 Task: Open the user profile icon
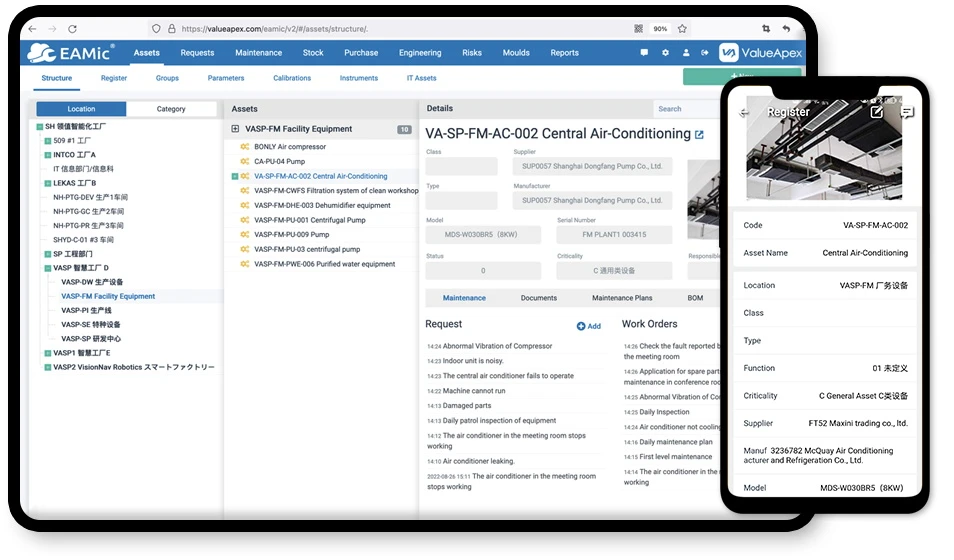tap(686, 53)
